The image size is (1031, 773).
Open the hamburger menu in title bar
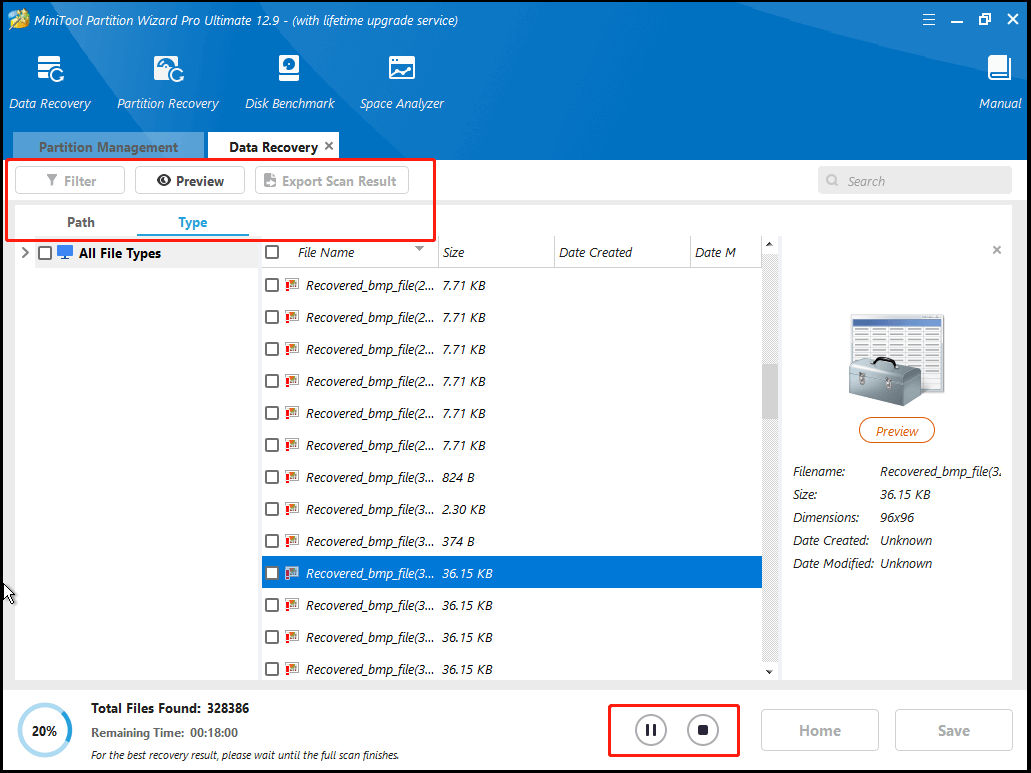928,20
